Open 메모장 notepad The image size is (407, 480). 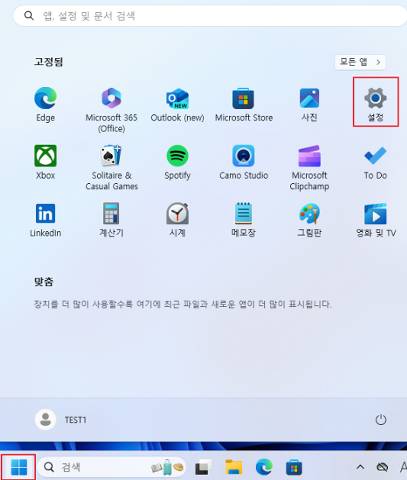pos(244,220)
